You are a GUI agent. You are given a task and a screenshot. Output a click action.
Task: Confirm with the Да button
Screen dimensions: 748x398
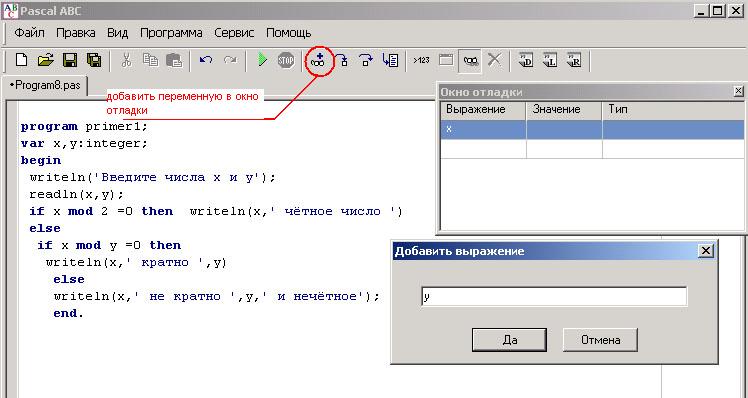(x=509, y=340)
